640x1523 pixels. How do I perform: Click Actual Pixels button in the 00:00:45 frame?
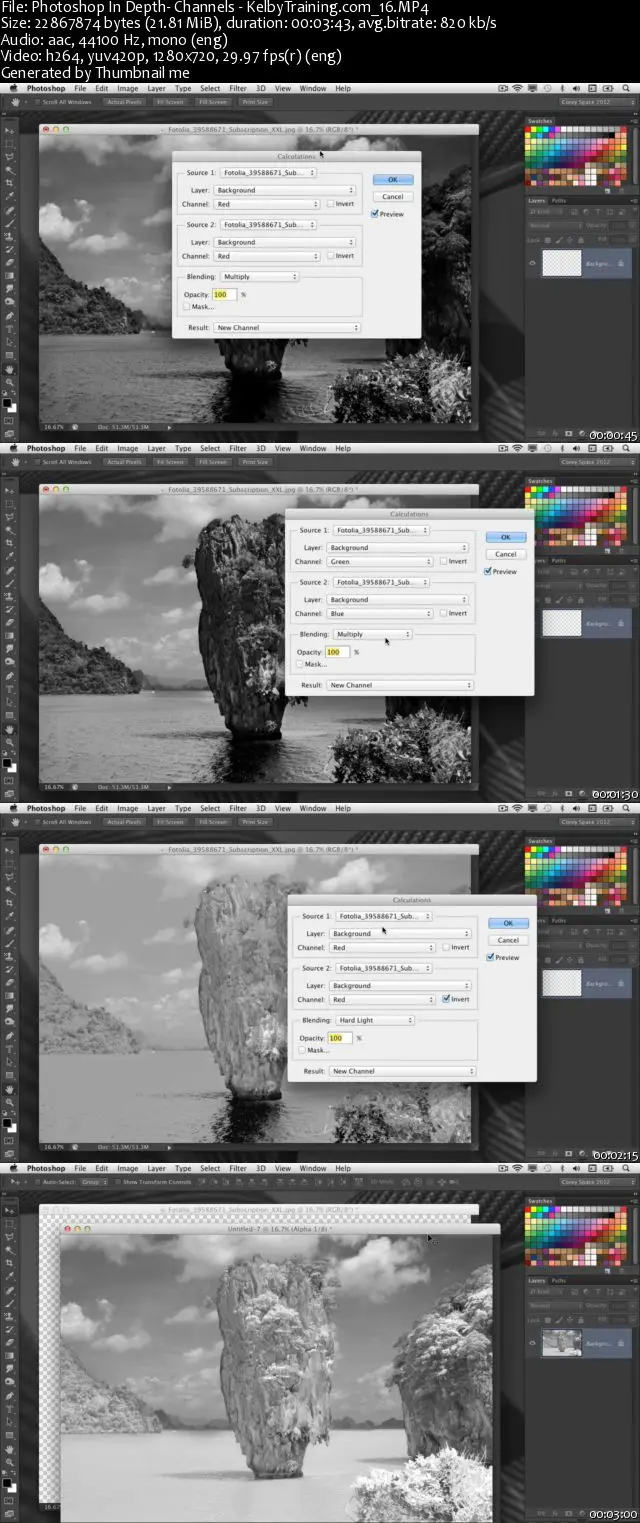click(125, 101)
